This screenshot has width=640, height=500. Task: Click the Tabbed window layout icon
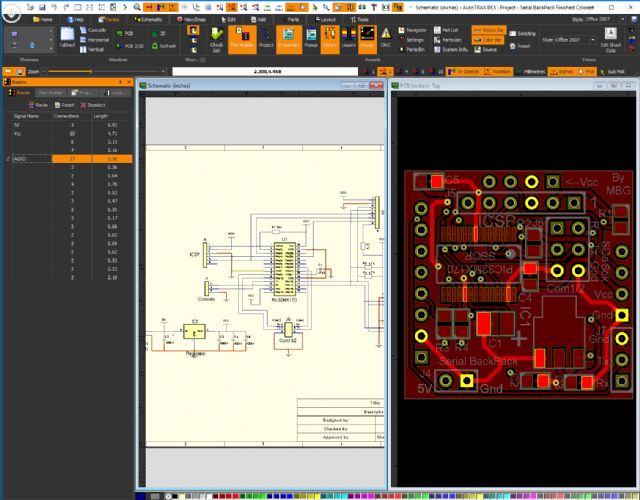point(67,38)
